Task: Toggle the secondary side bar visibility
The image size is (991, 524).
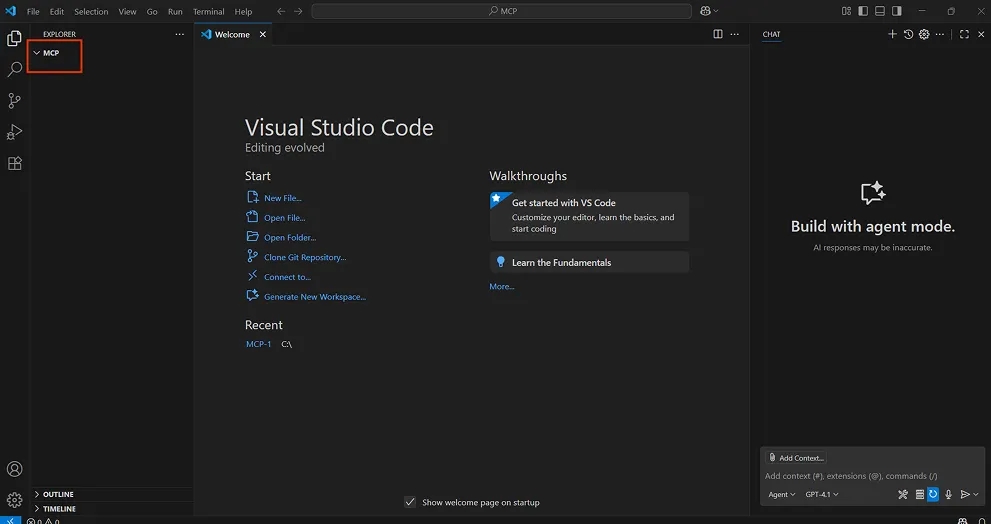Action: [x=896, y=11]
